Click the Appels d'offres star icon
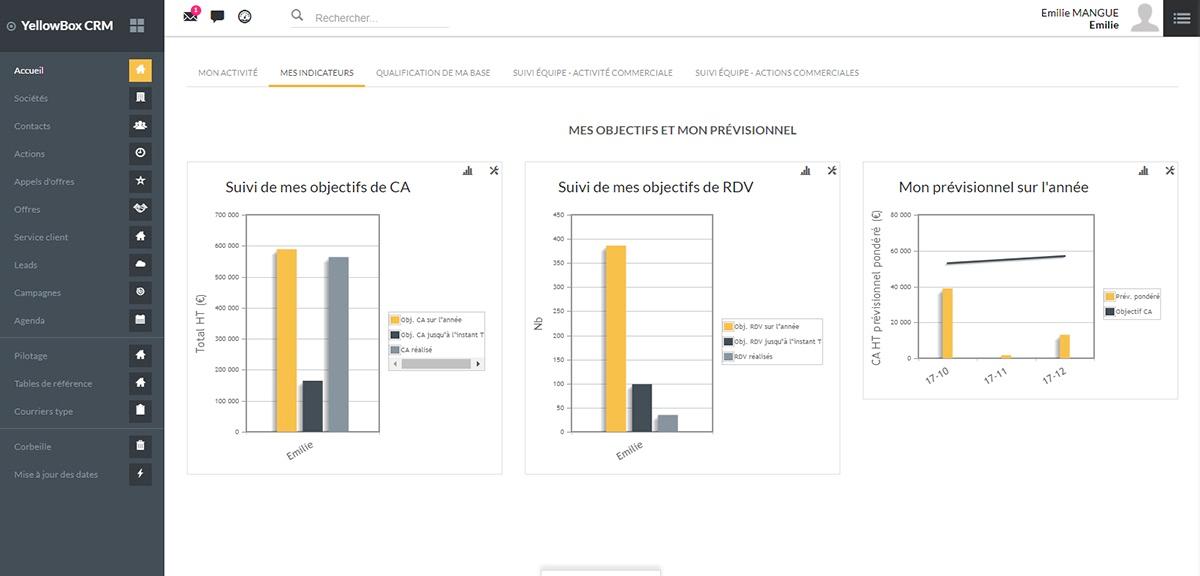The width and height of the screenshot is (1200, 576). 141,181
